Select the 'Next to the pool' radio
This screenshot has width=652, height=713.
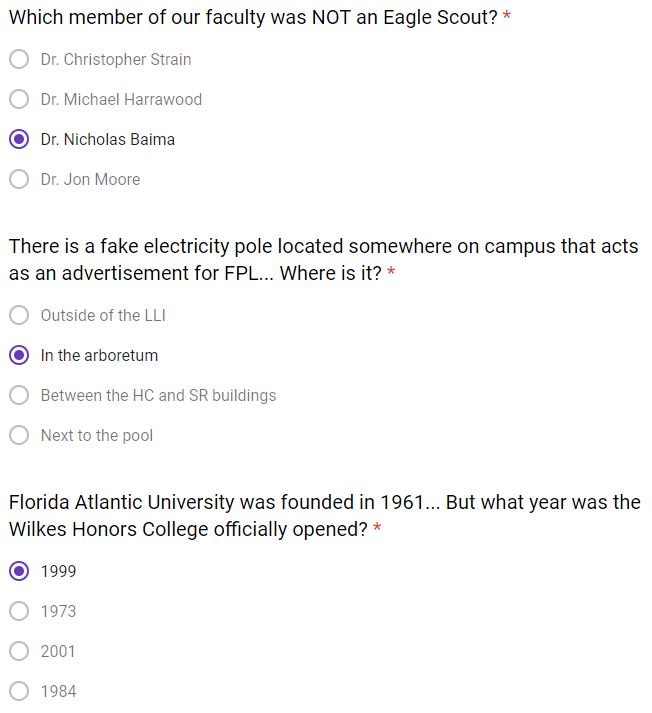[x=19, y=435]
